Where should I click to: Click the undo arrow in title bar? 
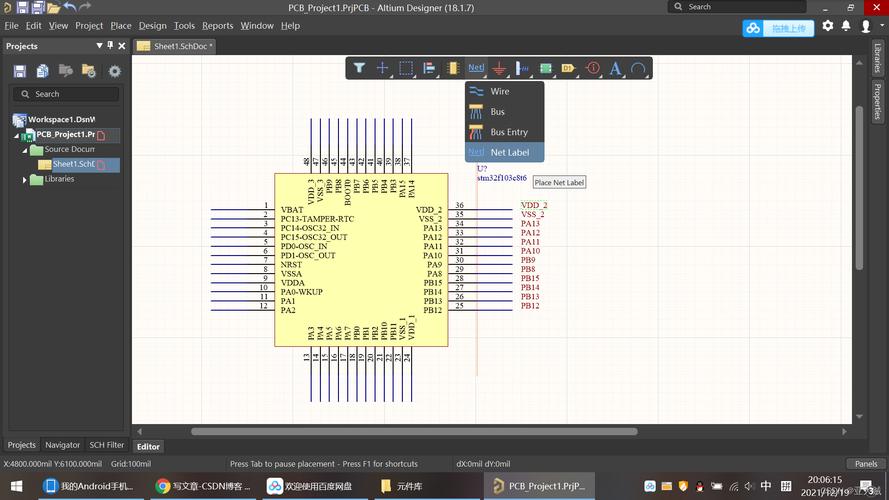pos(70,7)
